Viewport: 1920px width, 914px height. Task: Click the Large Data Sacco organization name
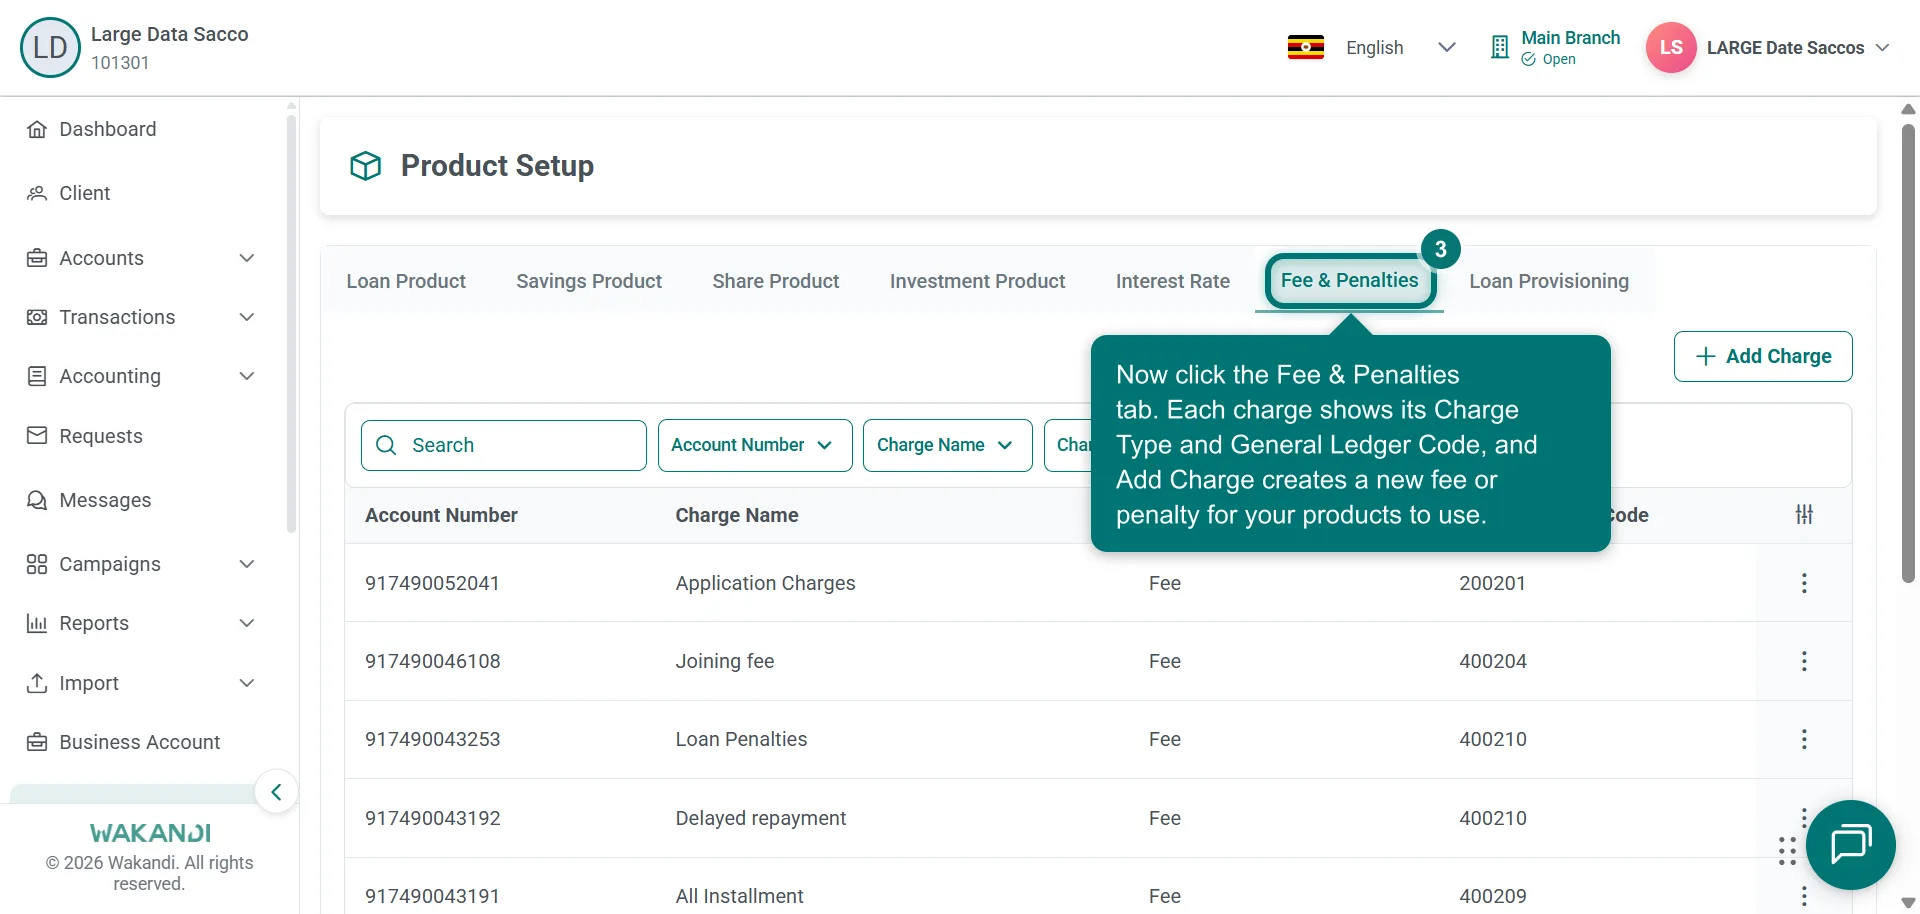click(x=170, y=34)
